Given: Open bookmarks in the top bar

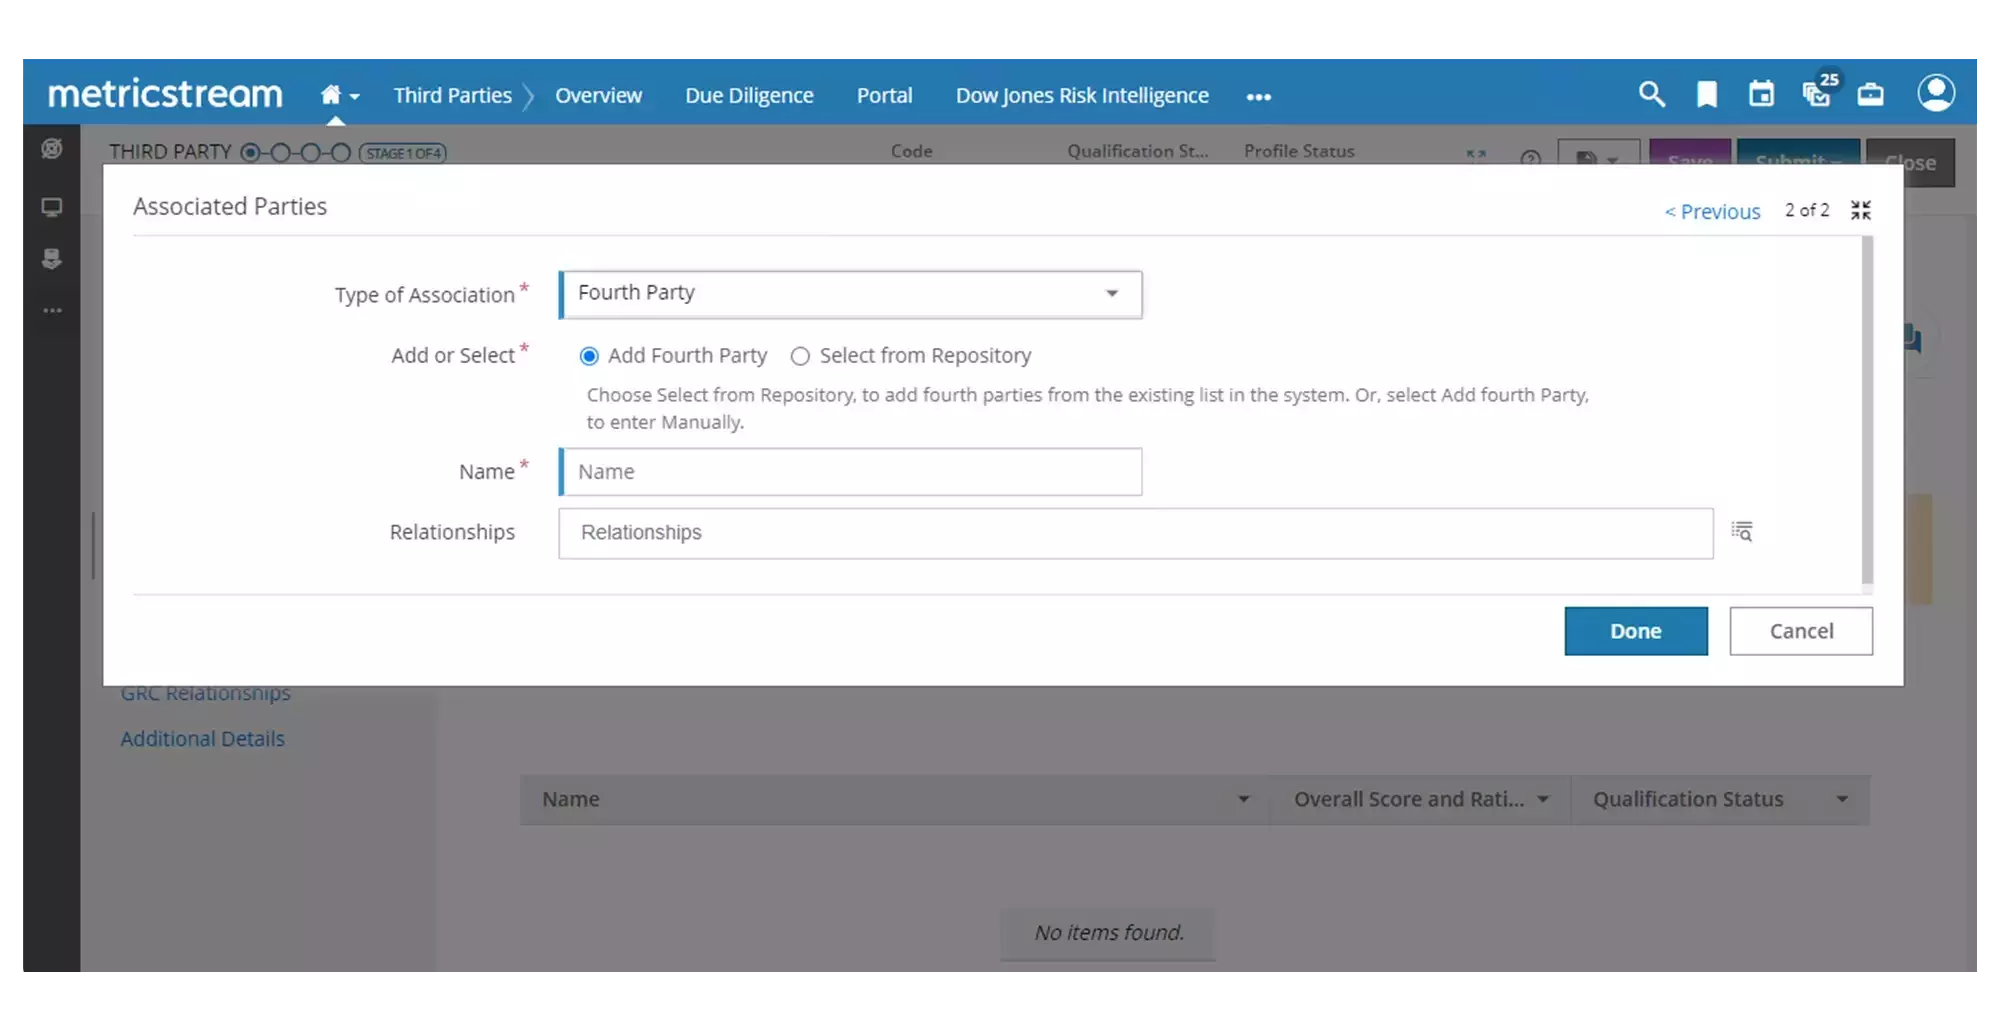Looking at the screenshot, I should 1707,94.
